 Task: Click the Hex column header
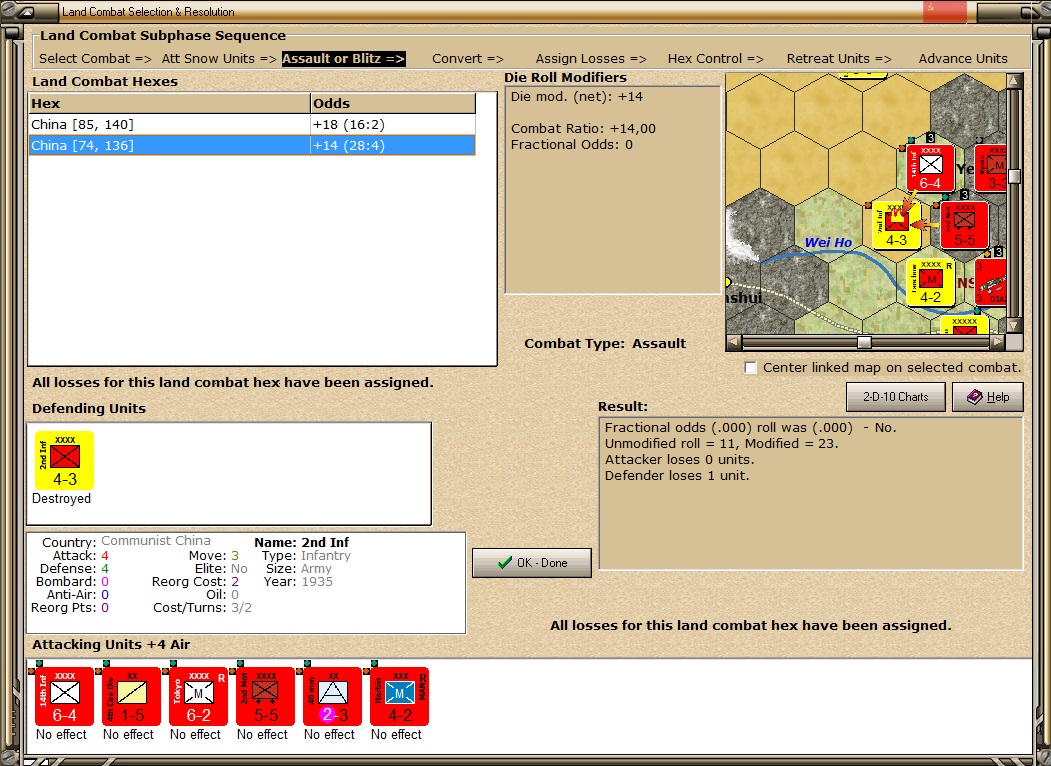169,103
